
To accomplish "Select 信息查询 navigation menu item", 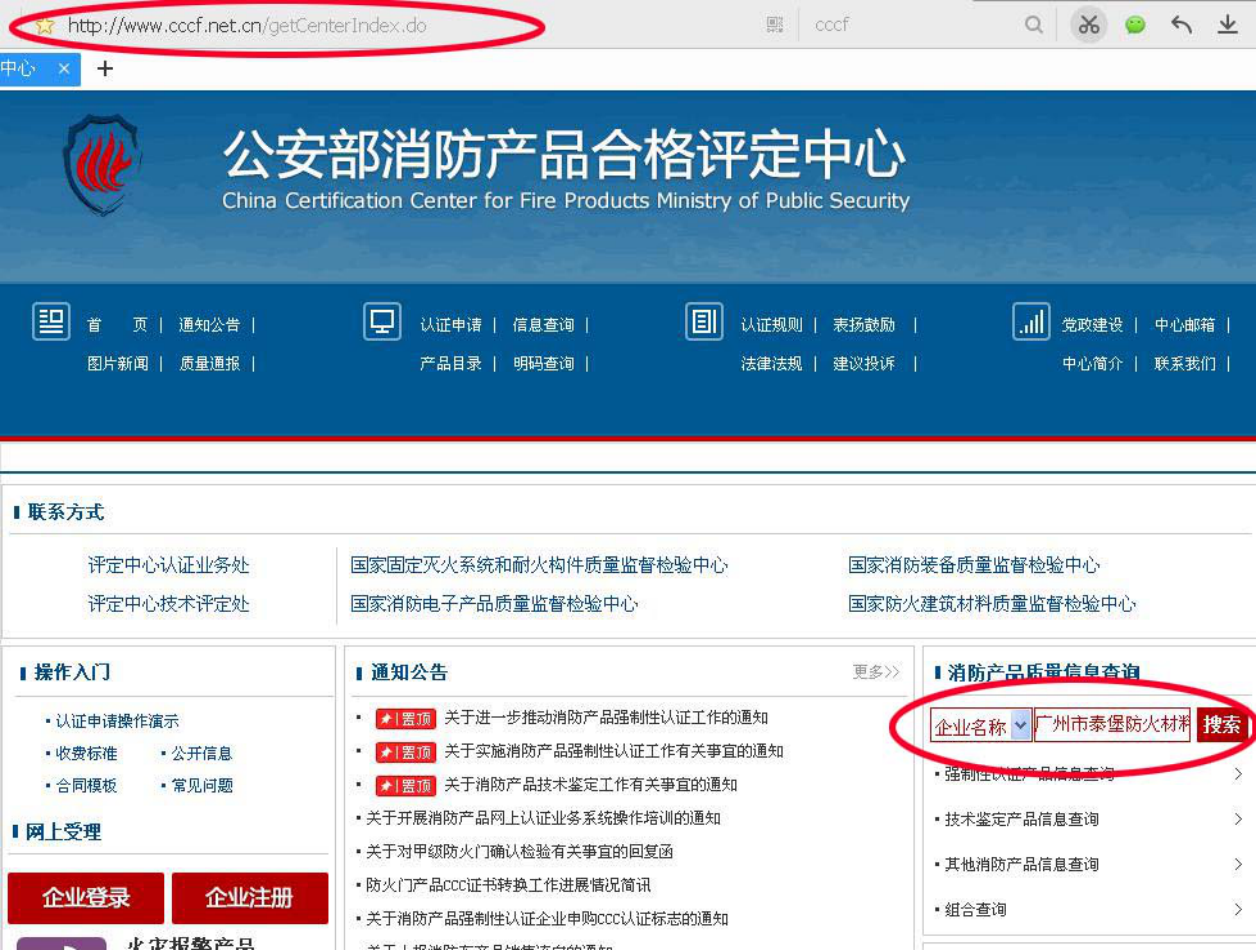I will click(543, 325).
